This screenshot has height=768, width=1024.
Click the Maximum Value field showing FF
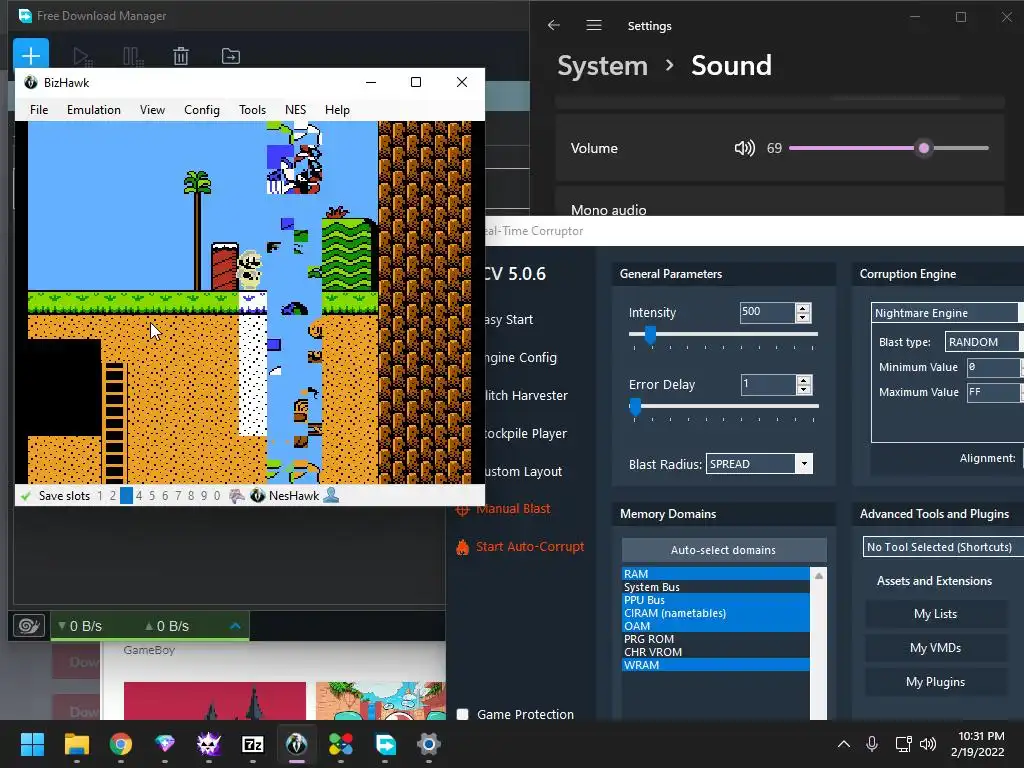(995, 392)
